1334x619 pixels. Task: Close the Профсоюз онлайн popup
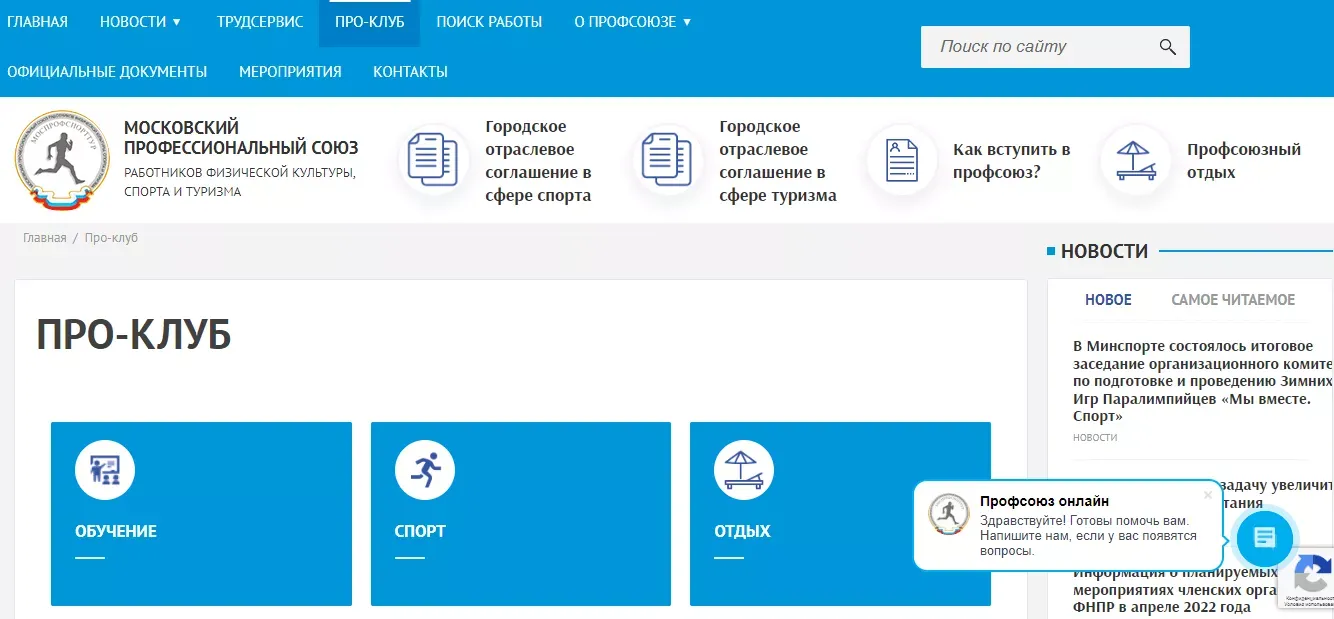[x=1207, y=494]
